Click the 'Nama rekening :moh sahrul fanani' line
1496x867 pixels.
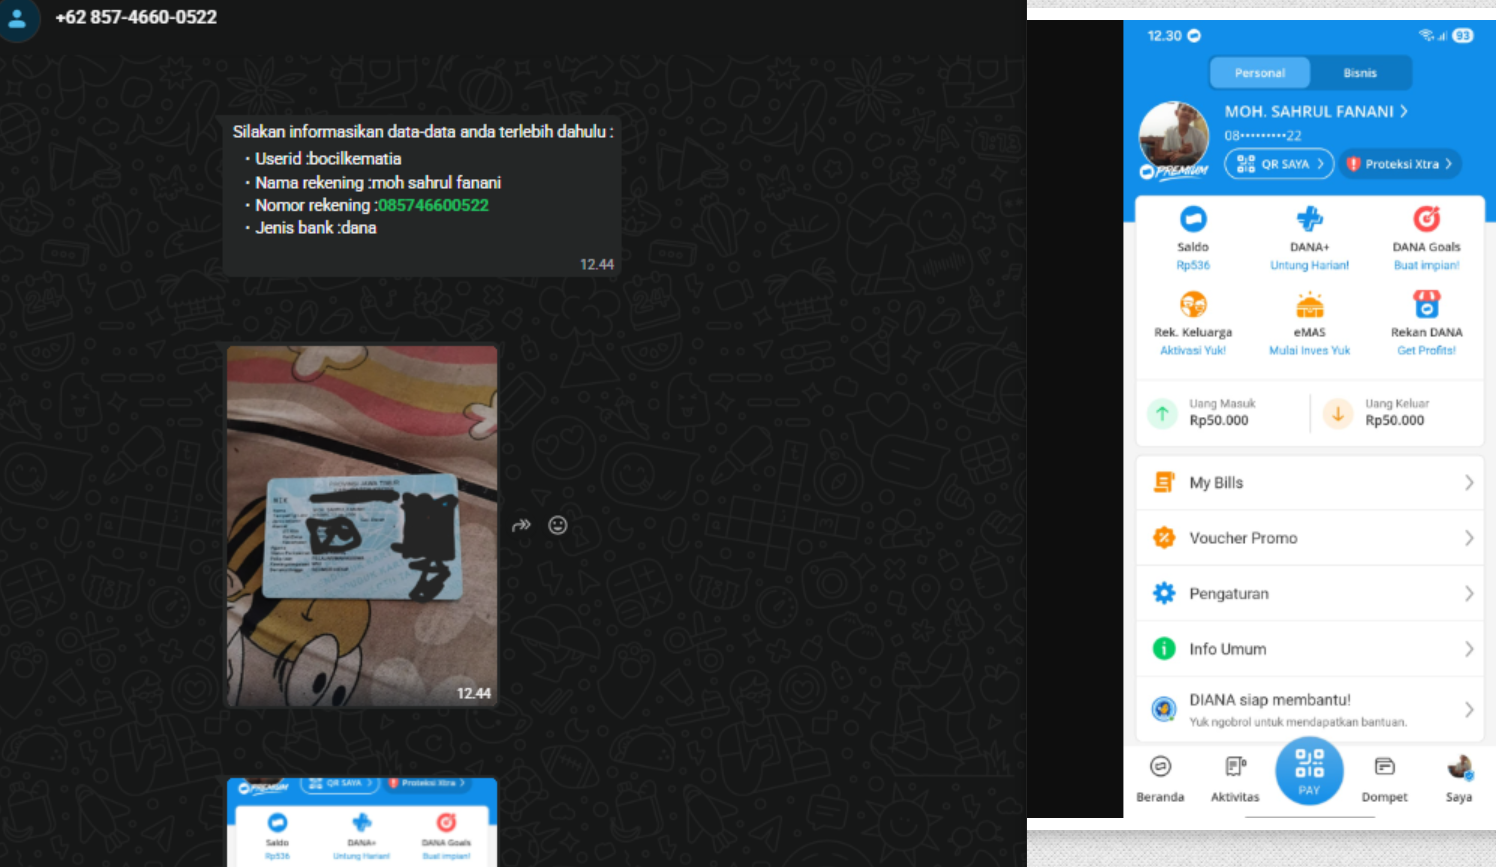378,182
